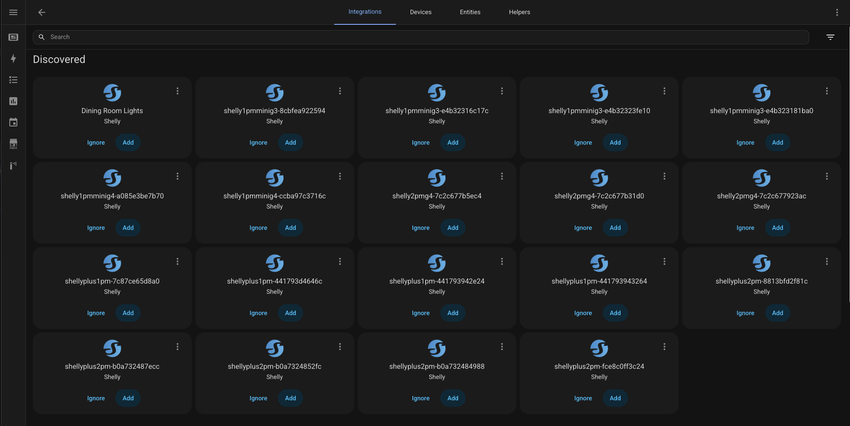Image resolution: width=850 pixels, height=426 pixels.
Task: Ignore shelly1pmminig3-e4b323181ba0 device
Action: (x=745, y=143)
